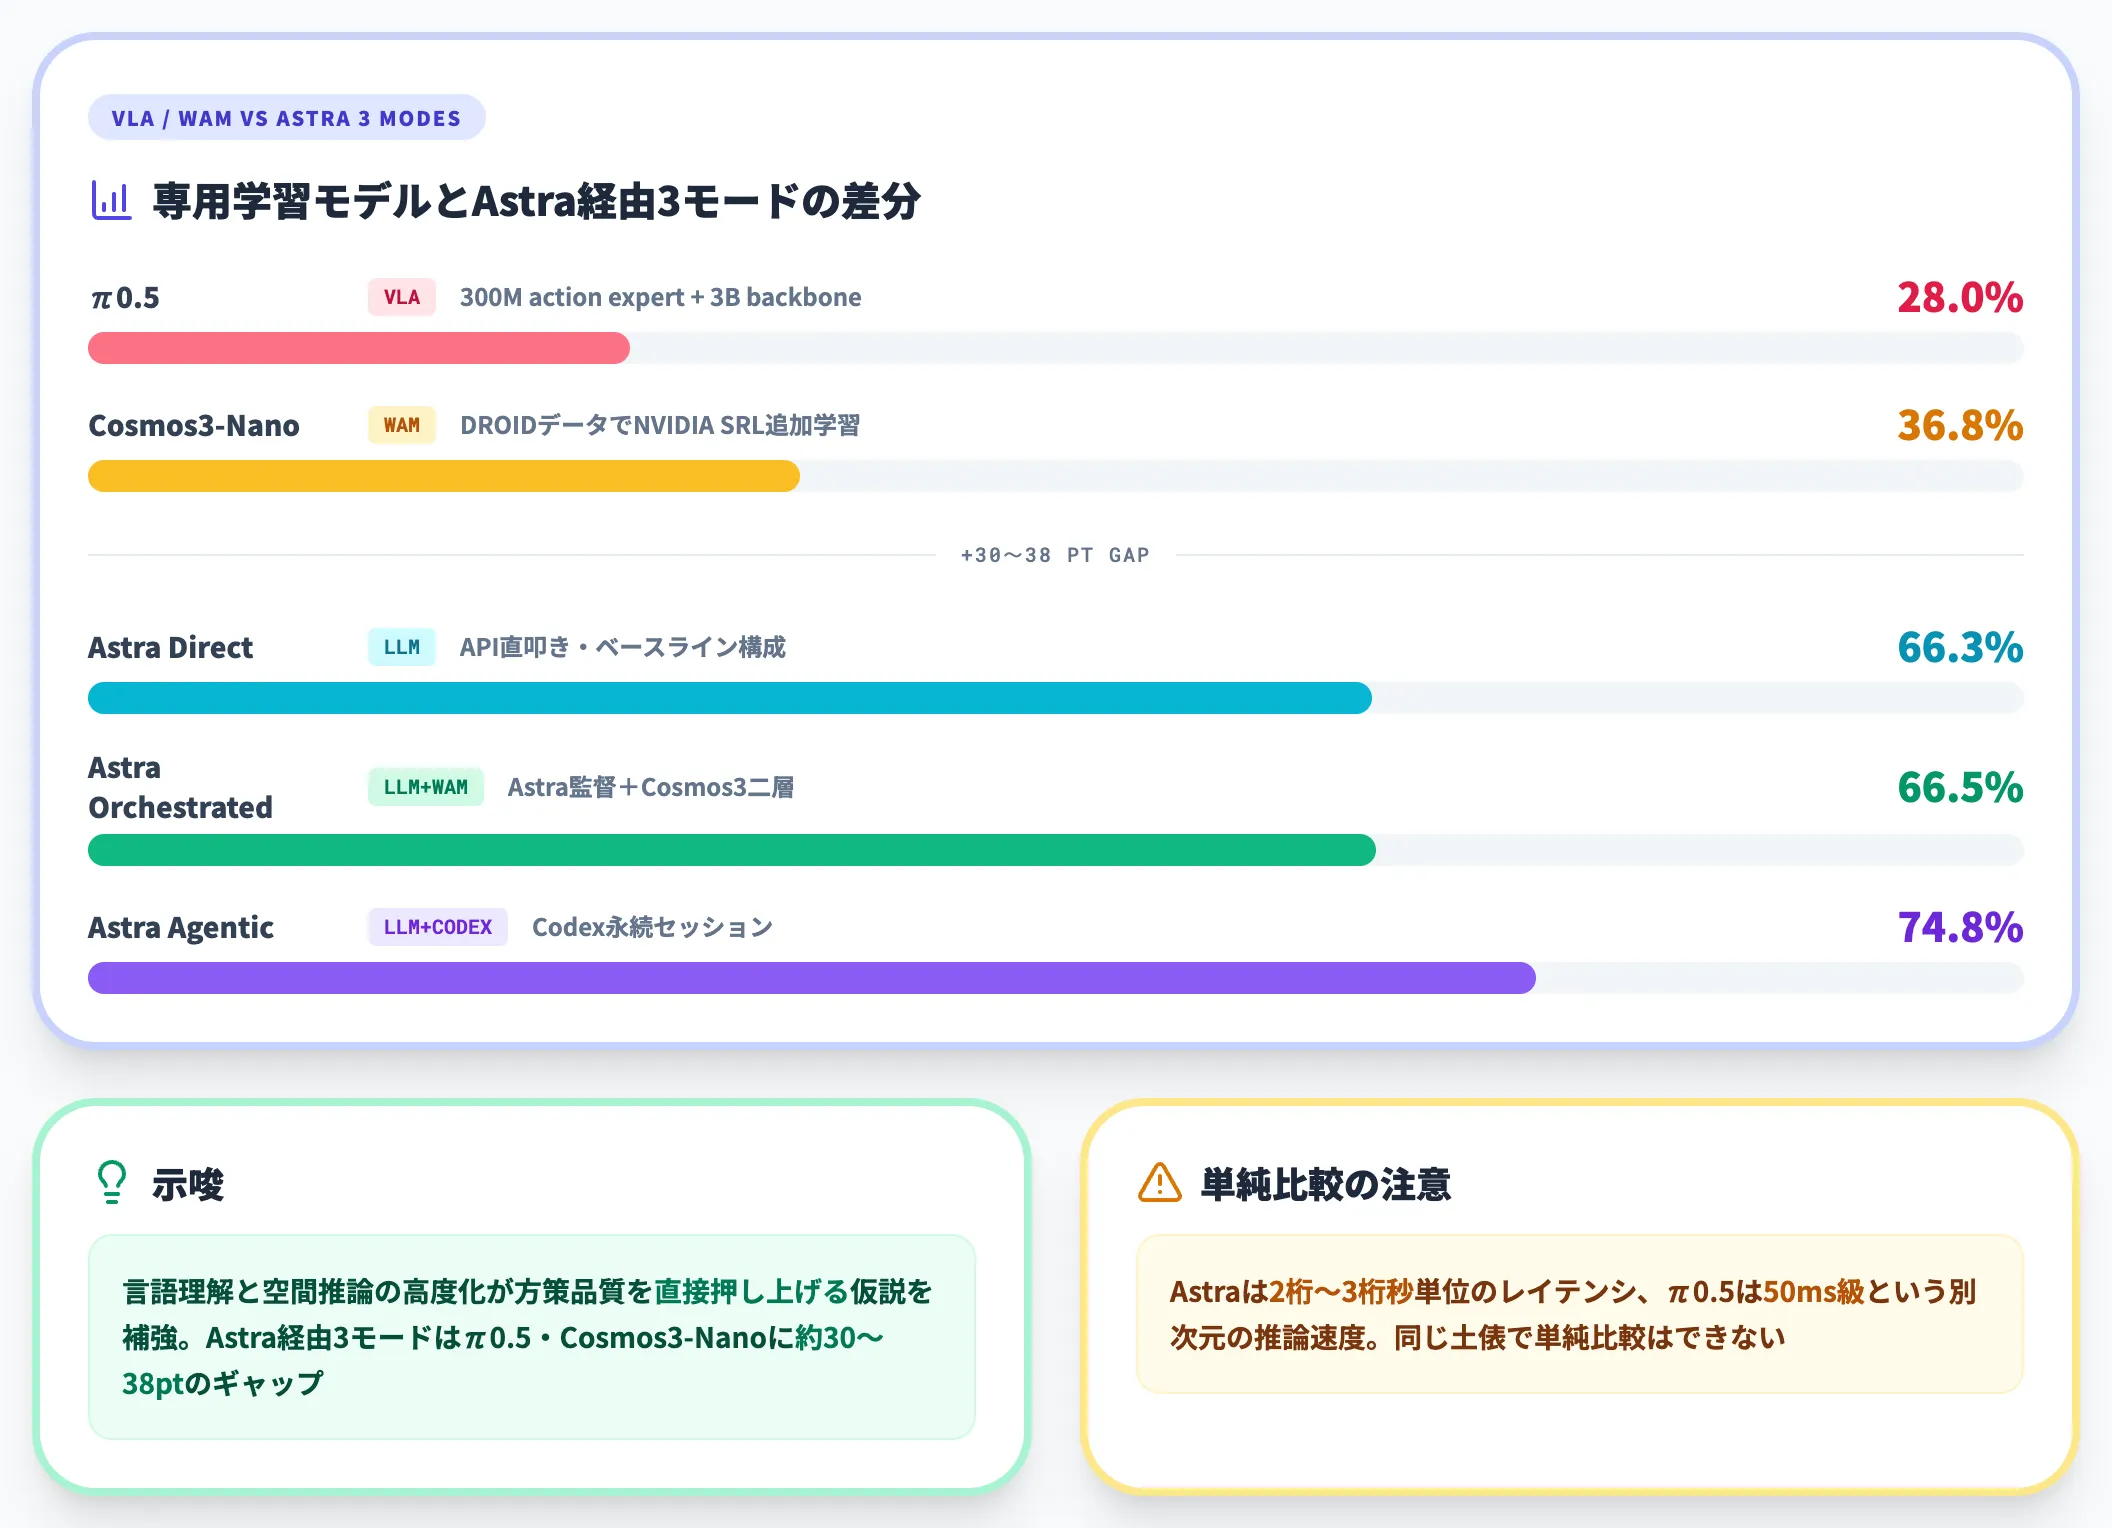Click the 示唆 card title

[188, 1184]
